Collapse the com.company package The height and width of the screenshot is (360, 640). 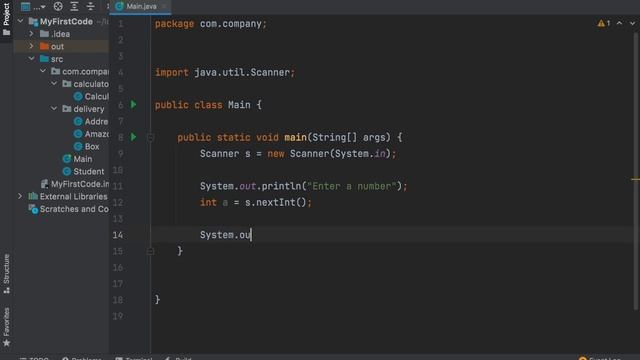tap(43, 71)
